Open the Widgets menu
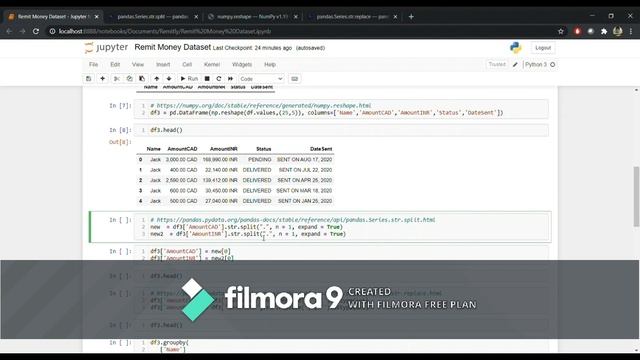This screenshot has height=360, width=640. point(242,64)
